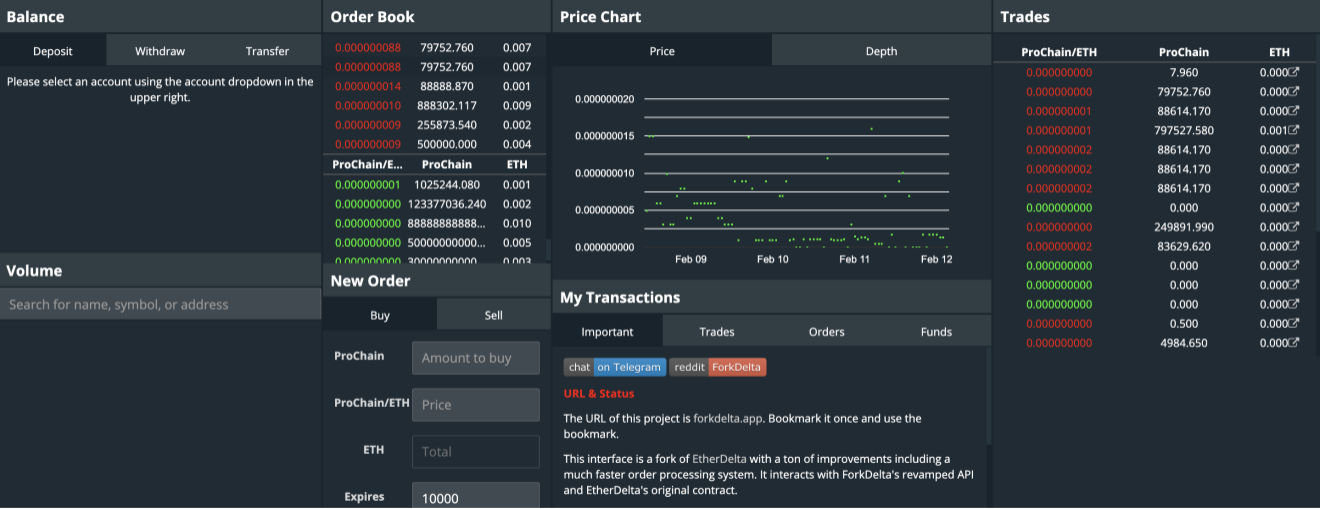Open external link icon for 7.960 trade
The height and width of the screenshot is (509, 1320).
point(1293,73)
